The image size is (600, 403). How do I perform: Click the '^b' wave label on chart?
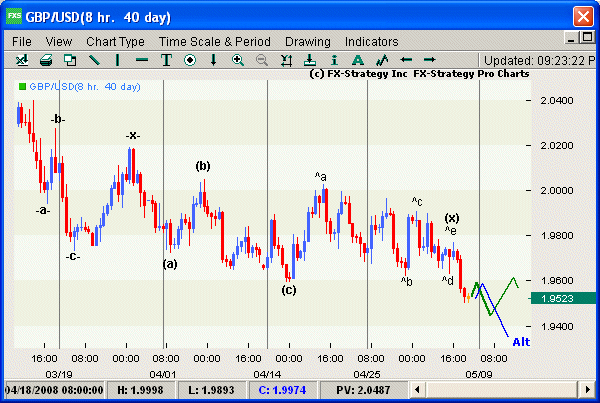(407, 281)
